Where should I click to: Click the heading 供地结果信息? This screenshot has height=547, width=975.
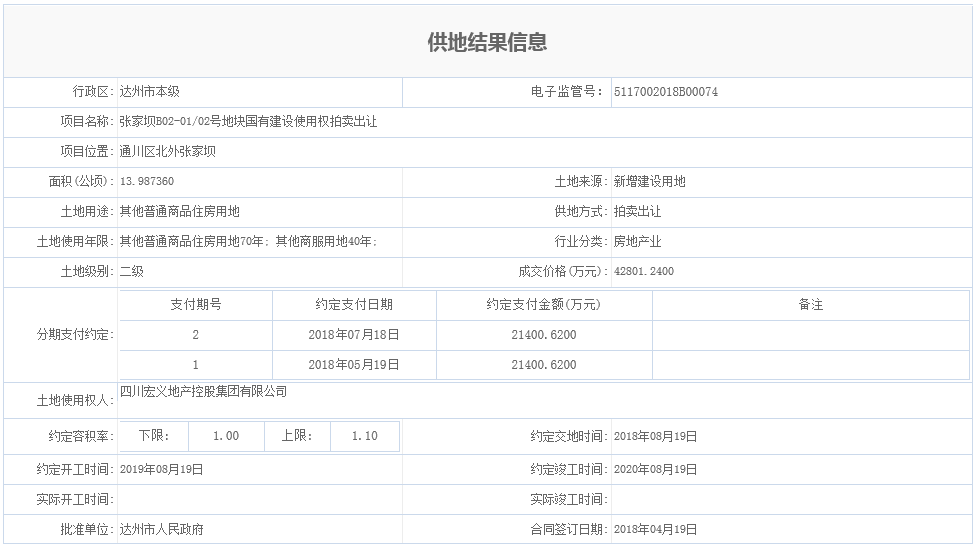(x=487, y=42)
